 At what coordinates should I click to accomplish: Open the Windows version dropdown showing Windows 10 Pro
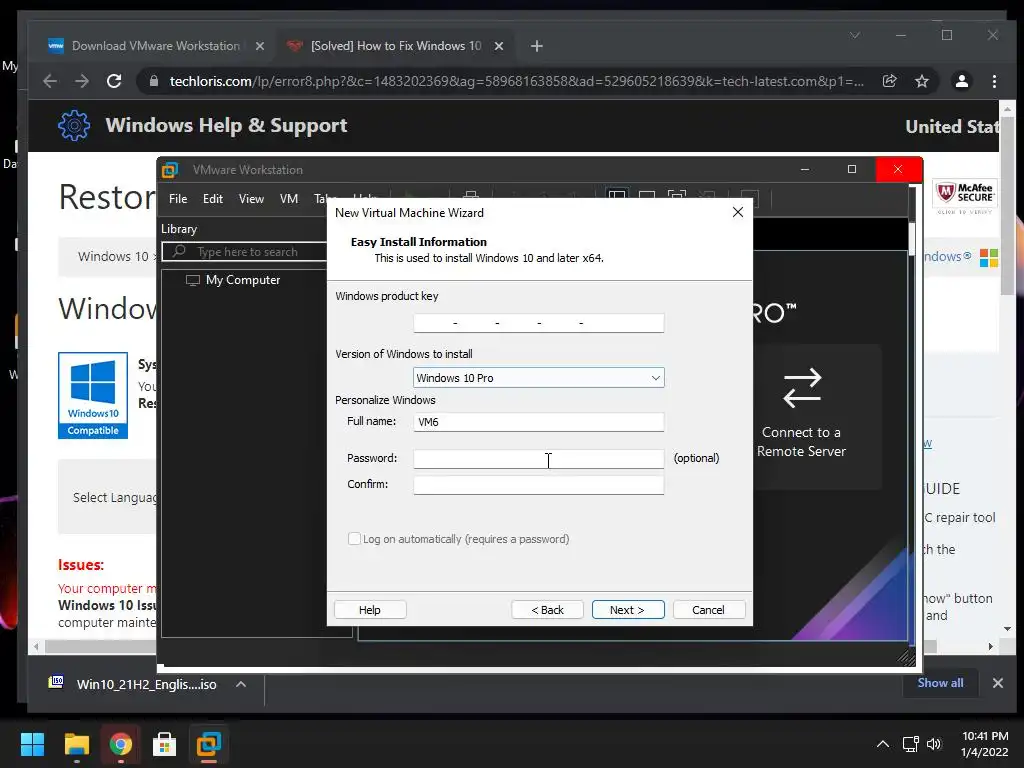click(x=539, y=377)
